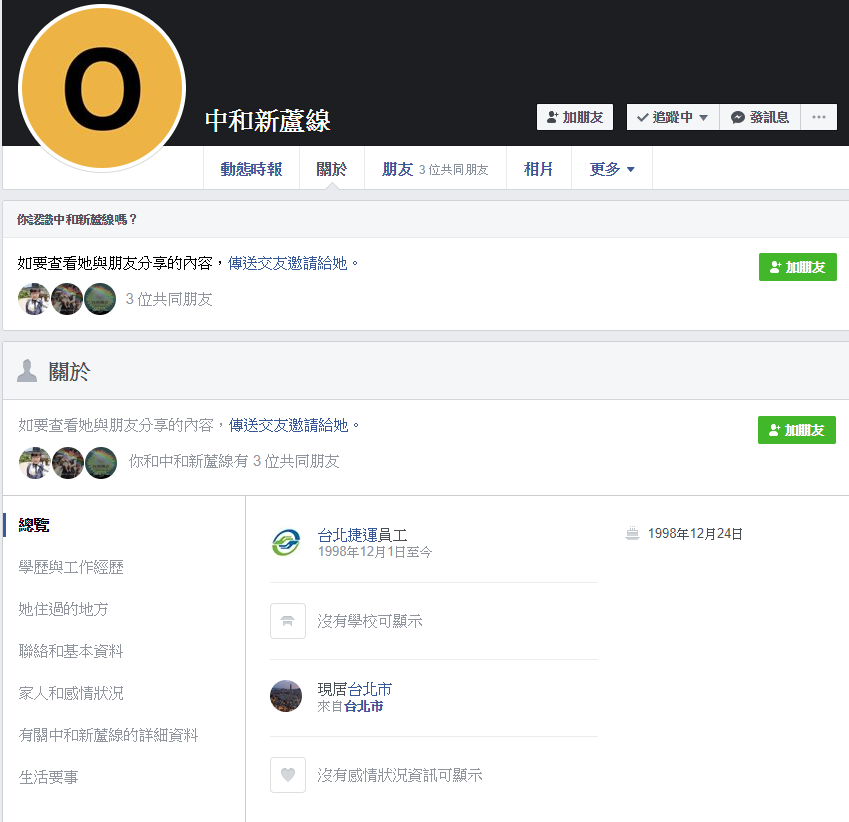The height and width of the screenshot is (822, 849).
Task: Click the 沒有學校可顯示 text
Action: [370, 621]
